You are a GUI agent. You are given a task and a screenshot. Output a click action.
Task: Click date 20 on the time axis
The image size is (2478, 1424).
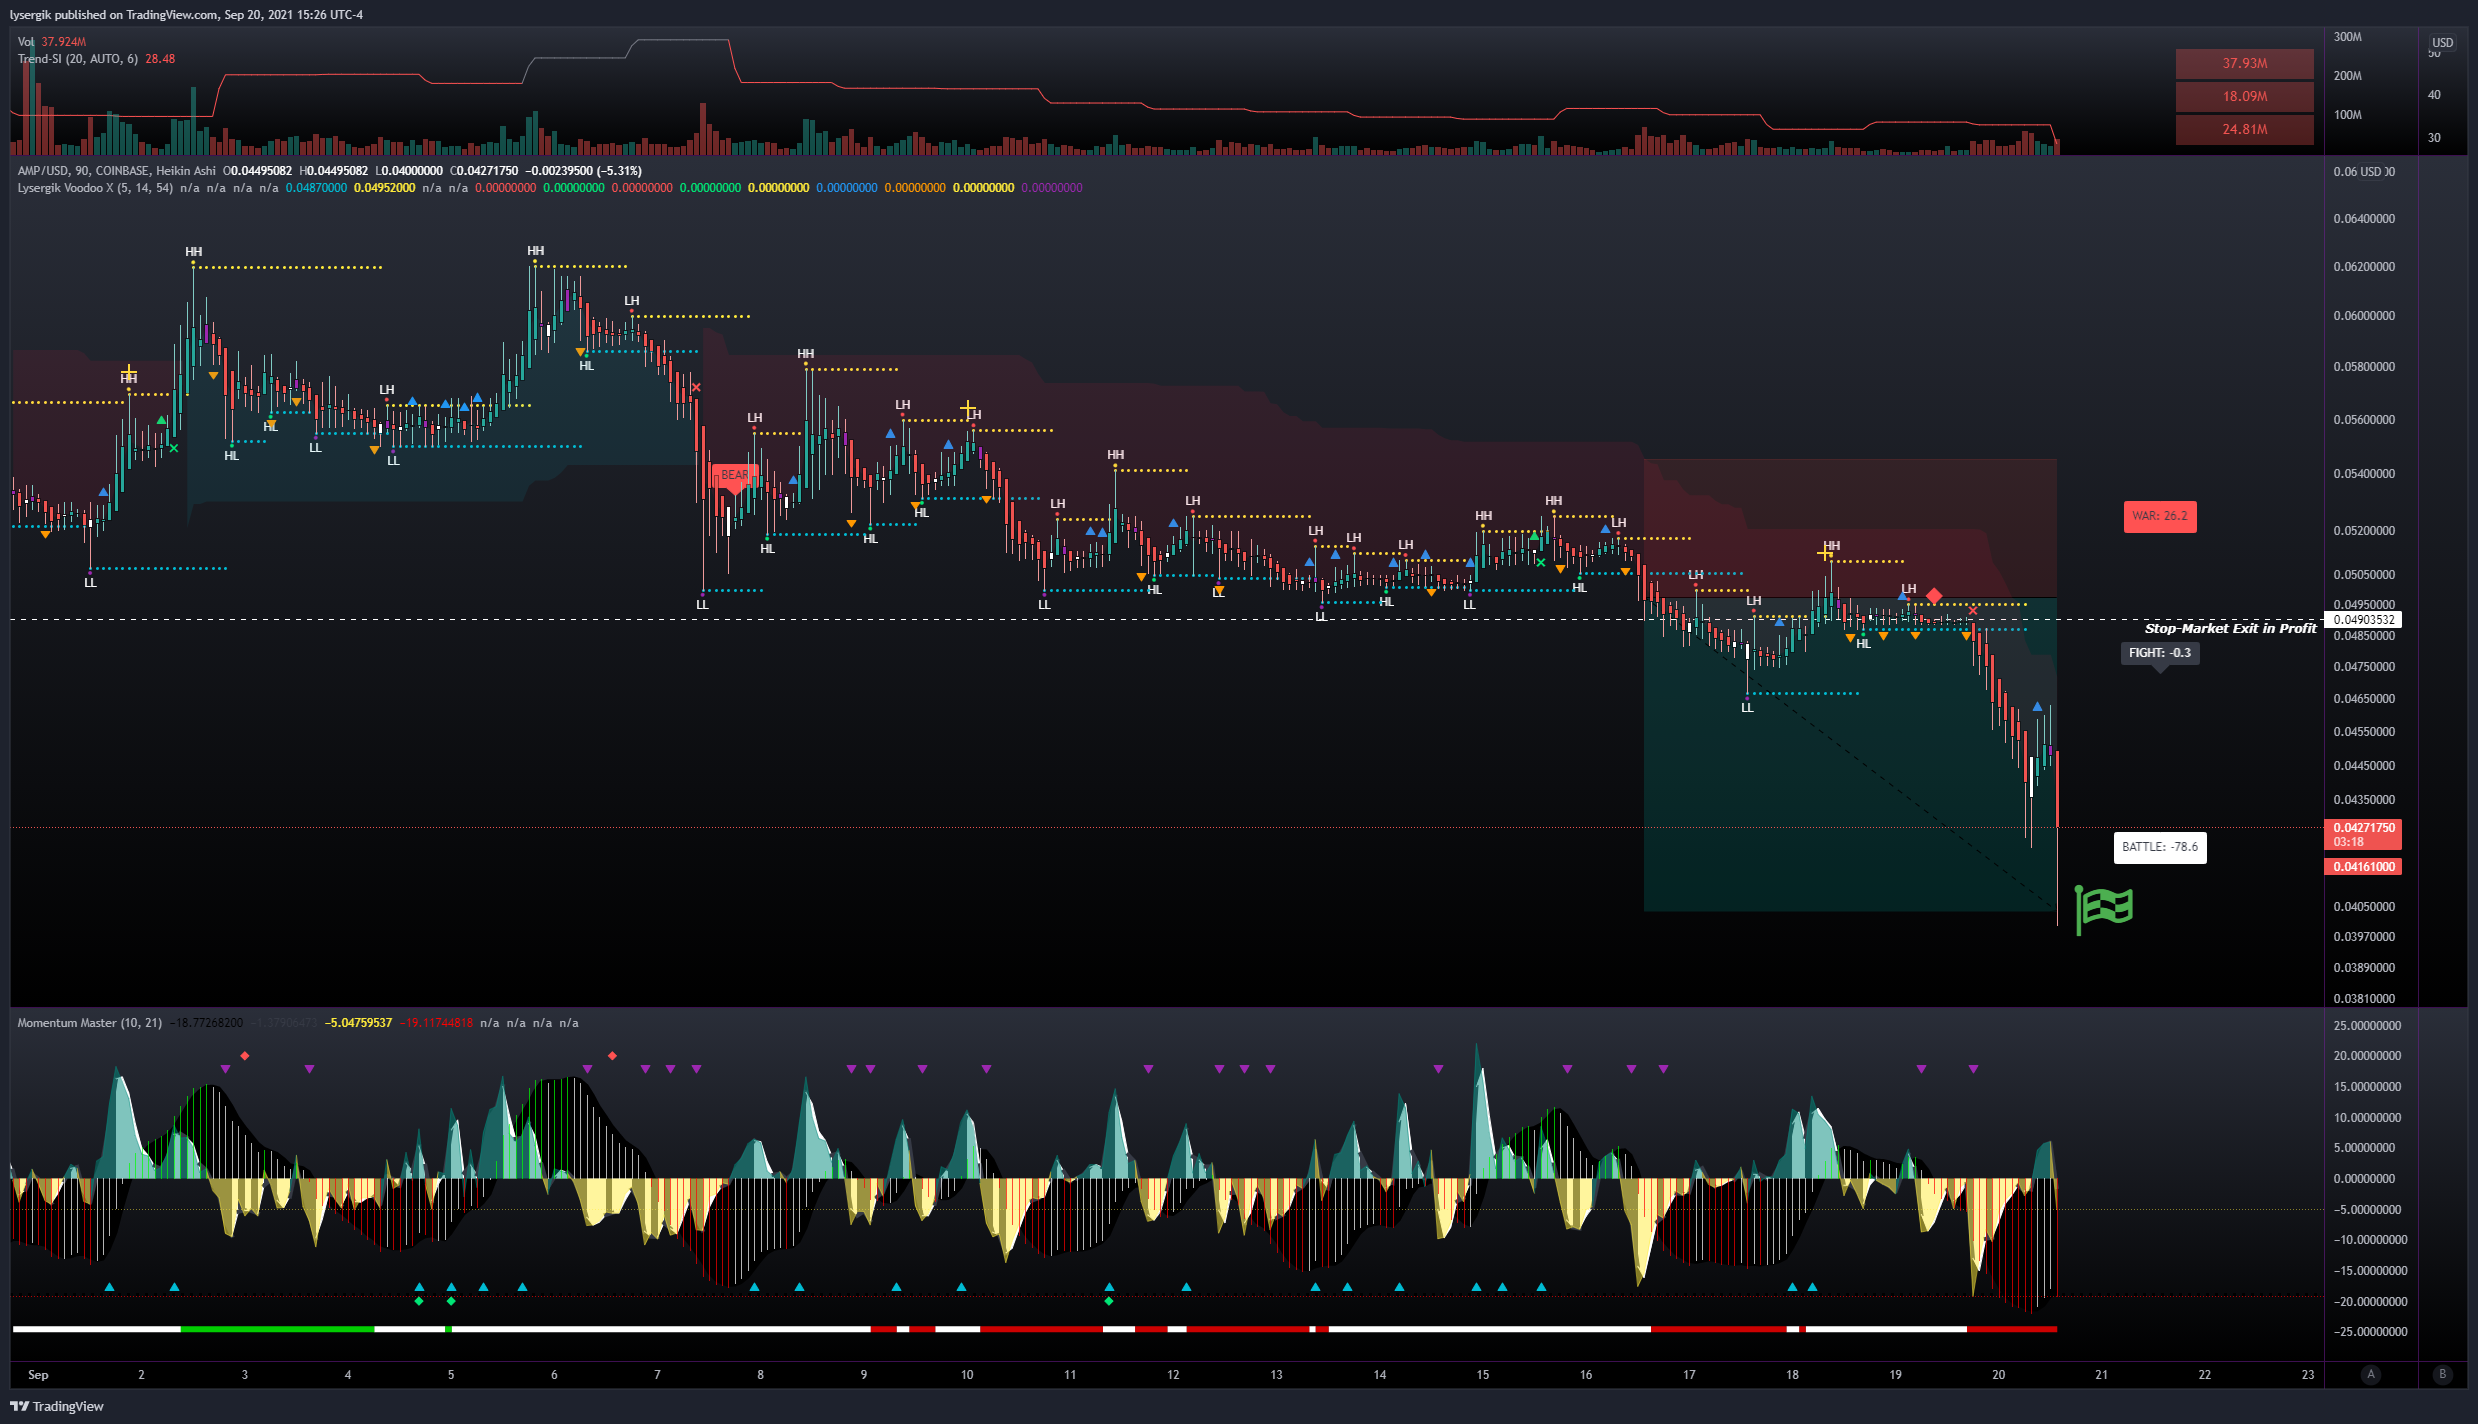(1998, 1375)
